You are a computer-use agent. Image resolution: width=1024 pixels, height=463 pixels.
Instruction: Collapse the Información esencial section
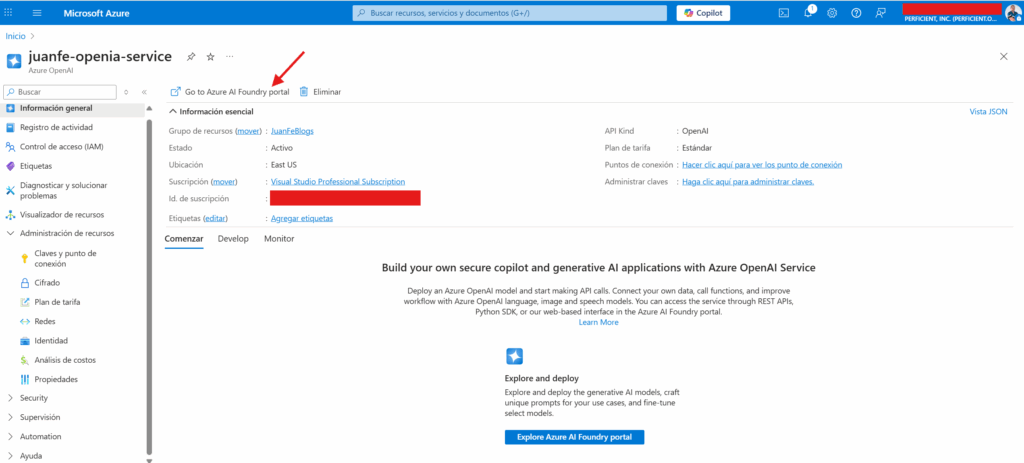173,111
